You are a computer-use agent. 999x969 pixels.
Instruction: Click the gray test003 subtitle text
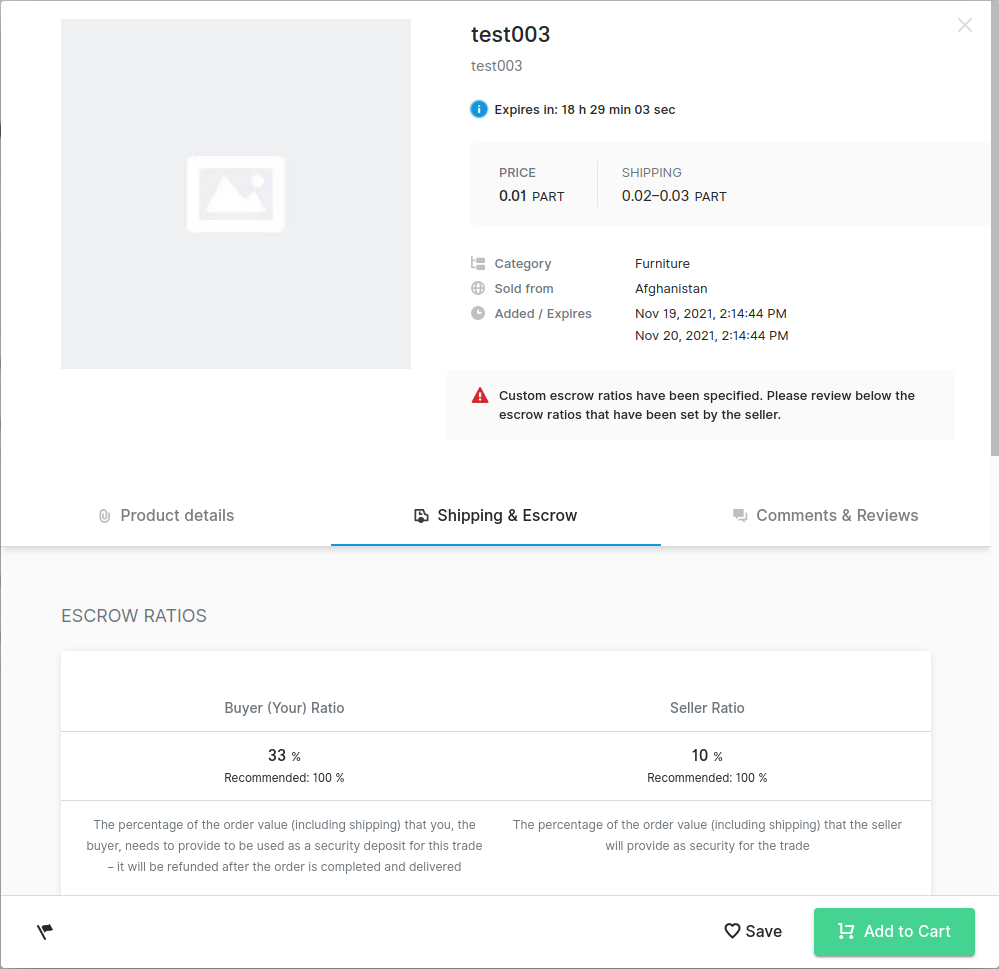(x=496, y=66)
